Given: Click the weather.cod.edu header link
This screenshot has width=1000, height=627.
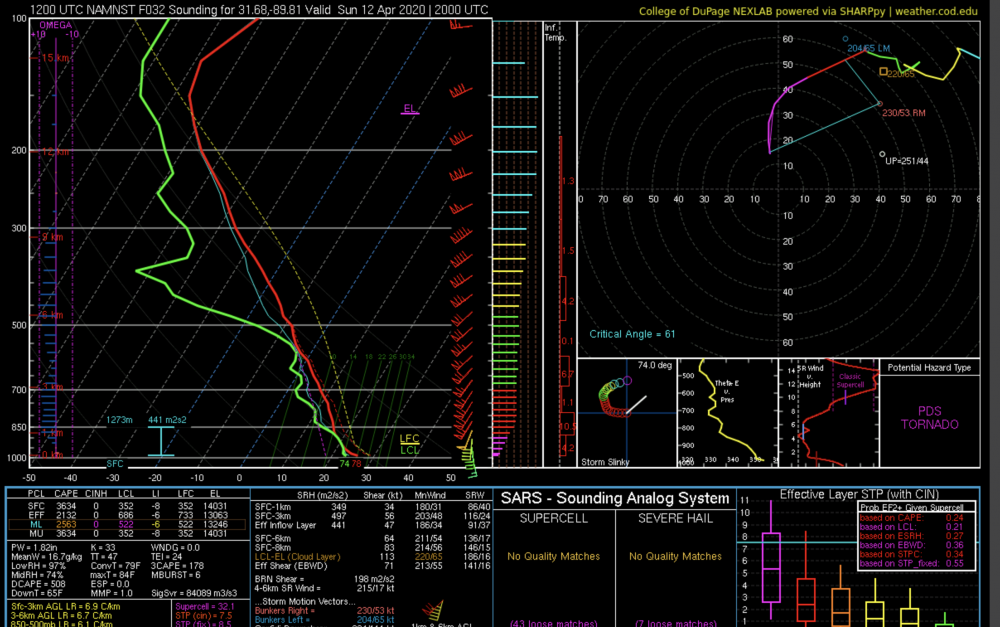Looking at the screenshot, I should pos(936,11).
